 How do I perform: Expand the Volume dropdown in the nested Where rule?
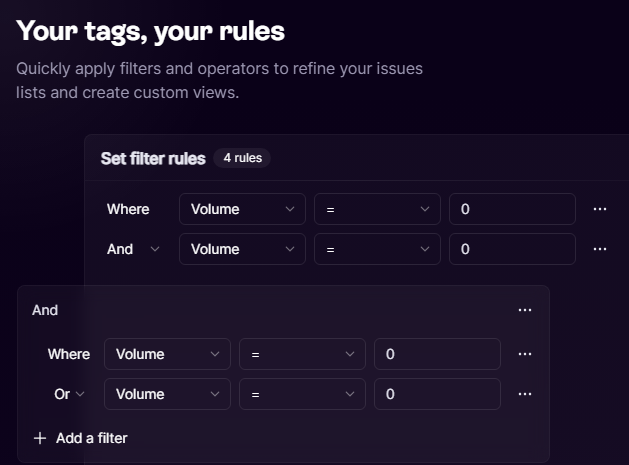pos(167,354)
